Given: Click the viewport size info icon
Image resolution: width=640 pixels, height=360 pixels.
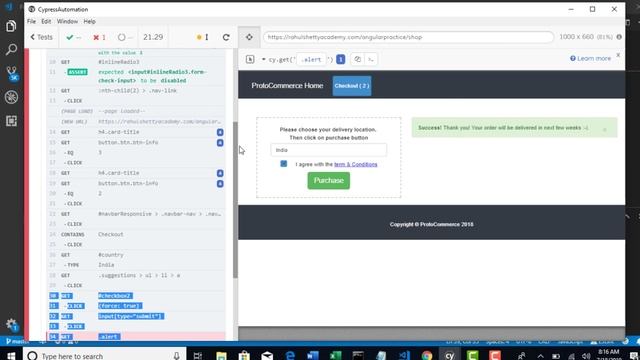Looking at the screenshot, I should tap(619, 37).
